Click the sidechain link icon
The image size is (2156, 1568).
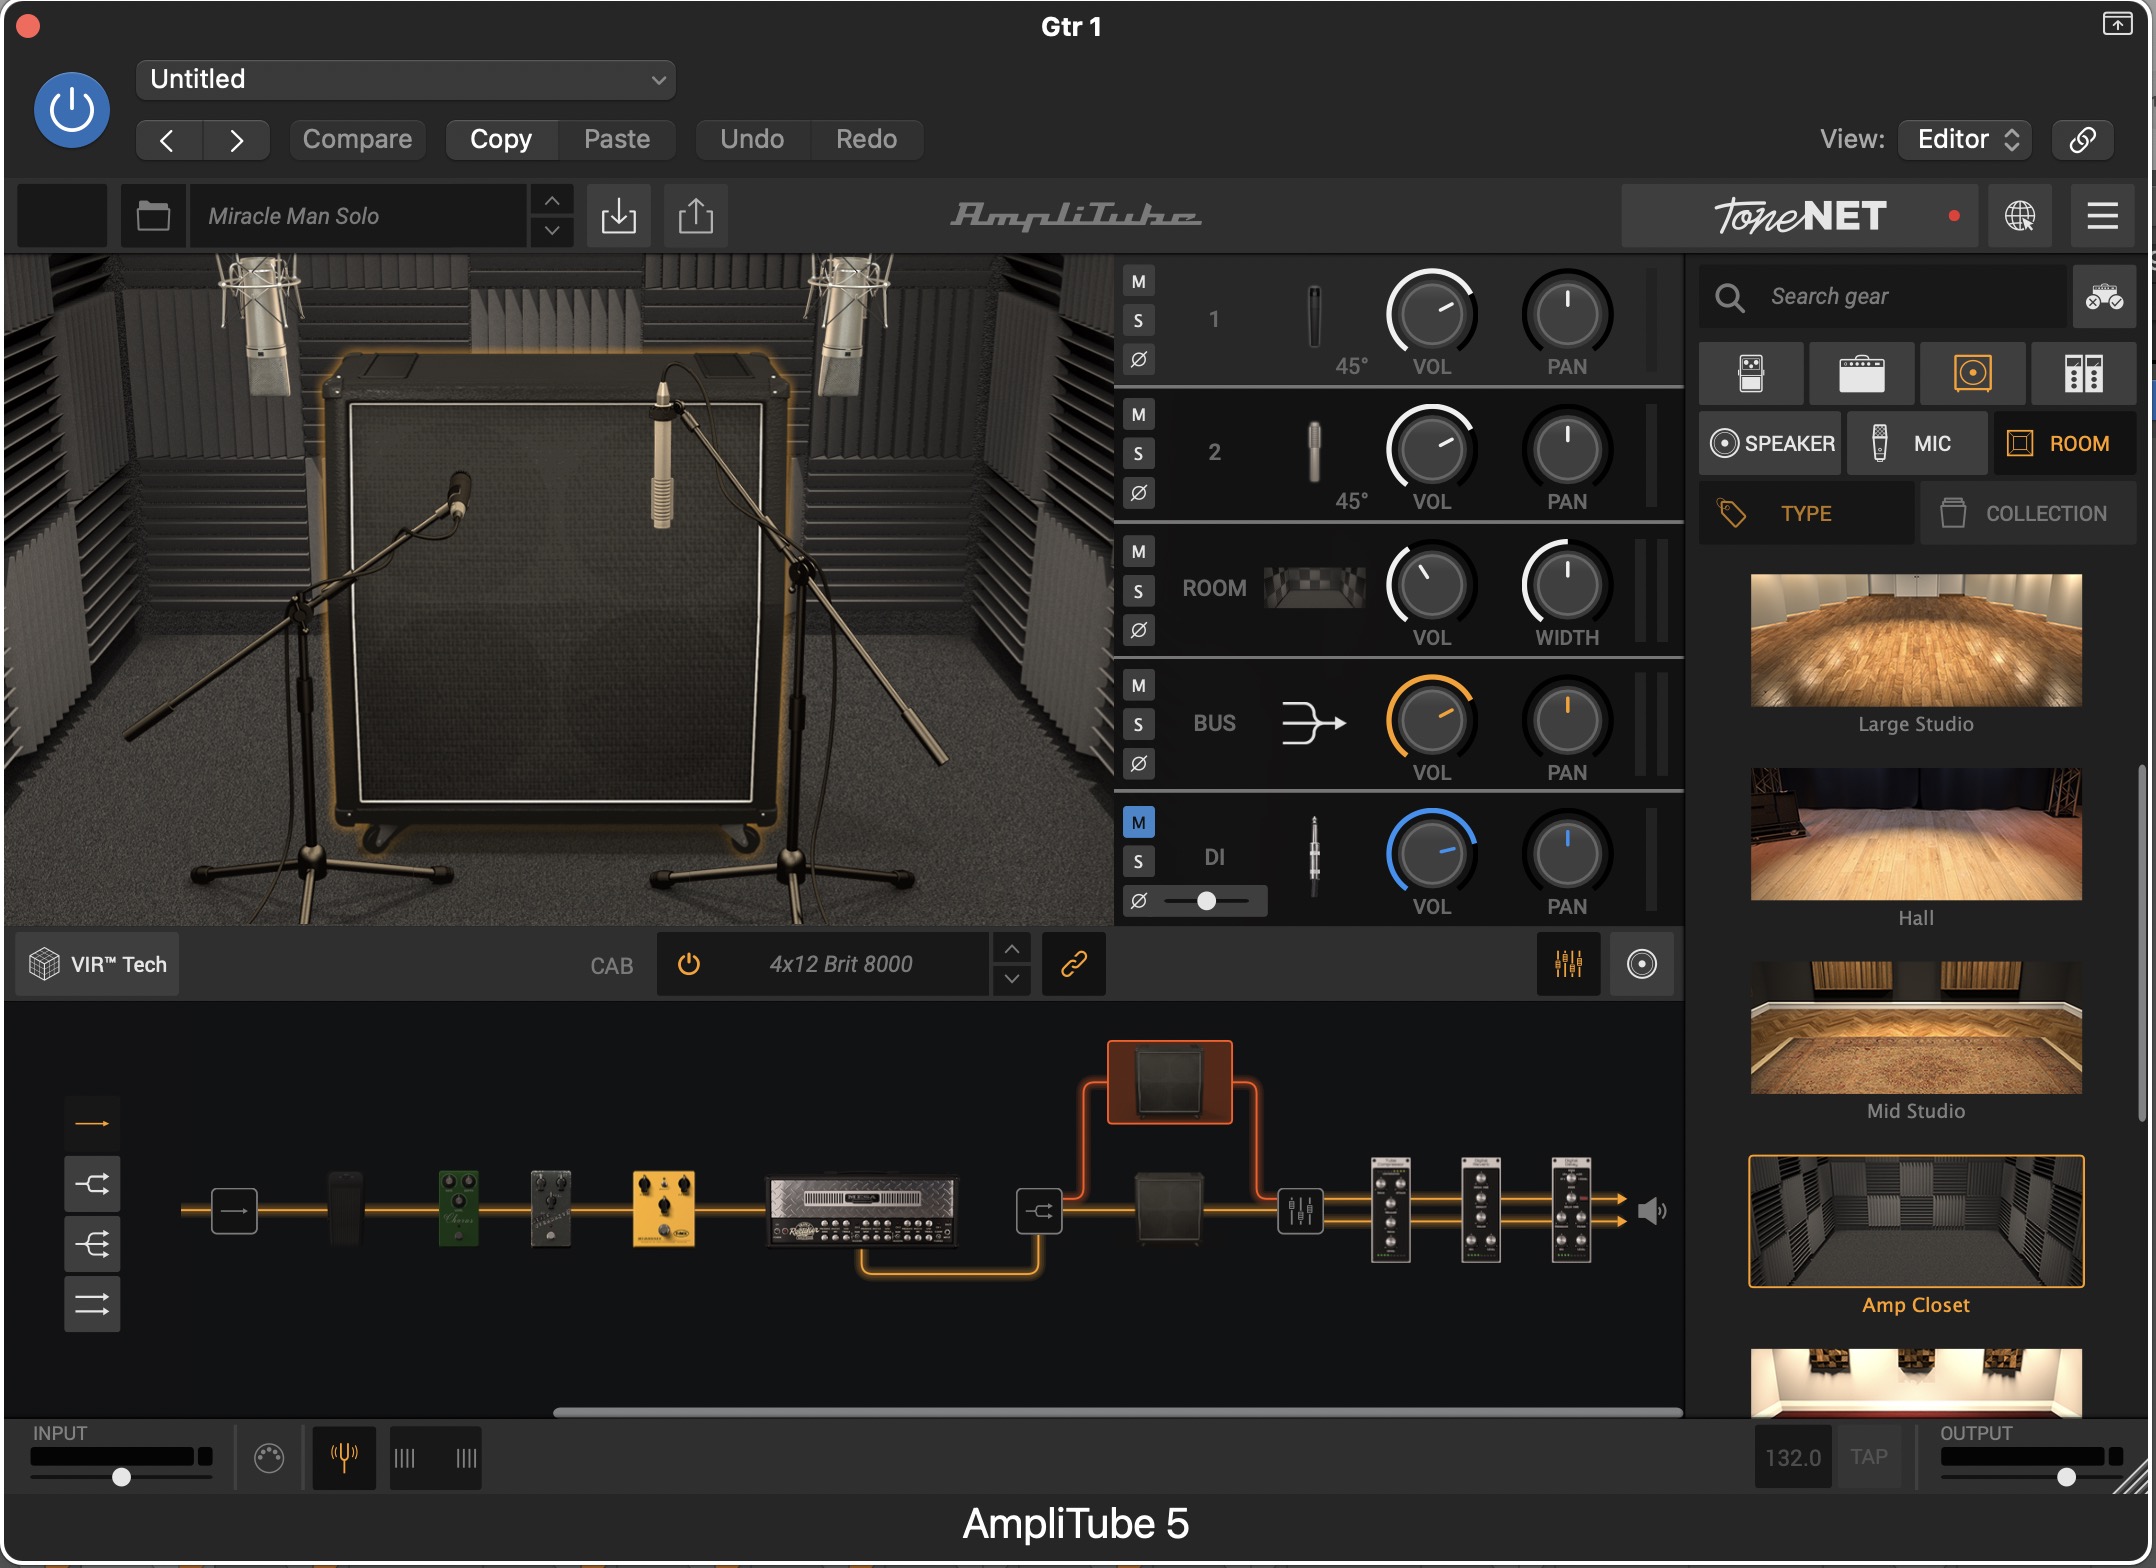pos(2083,140)
